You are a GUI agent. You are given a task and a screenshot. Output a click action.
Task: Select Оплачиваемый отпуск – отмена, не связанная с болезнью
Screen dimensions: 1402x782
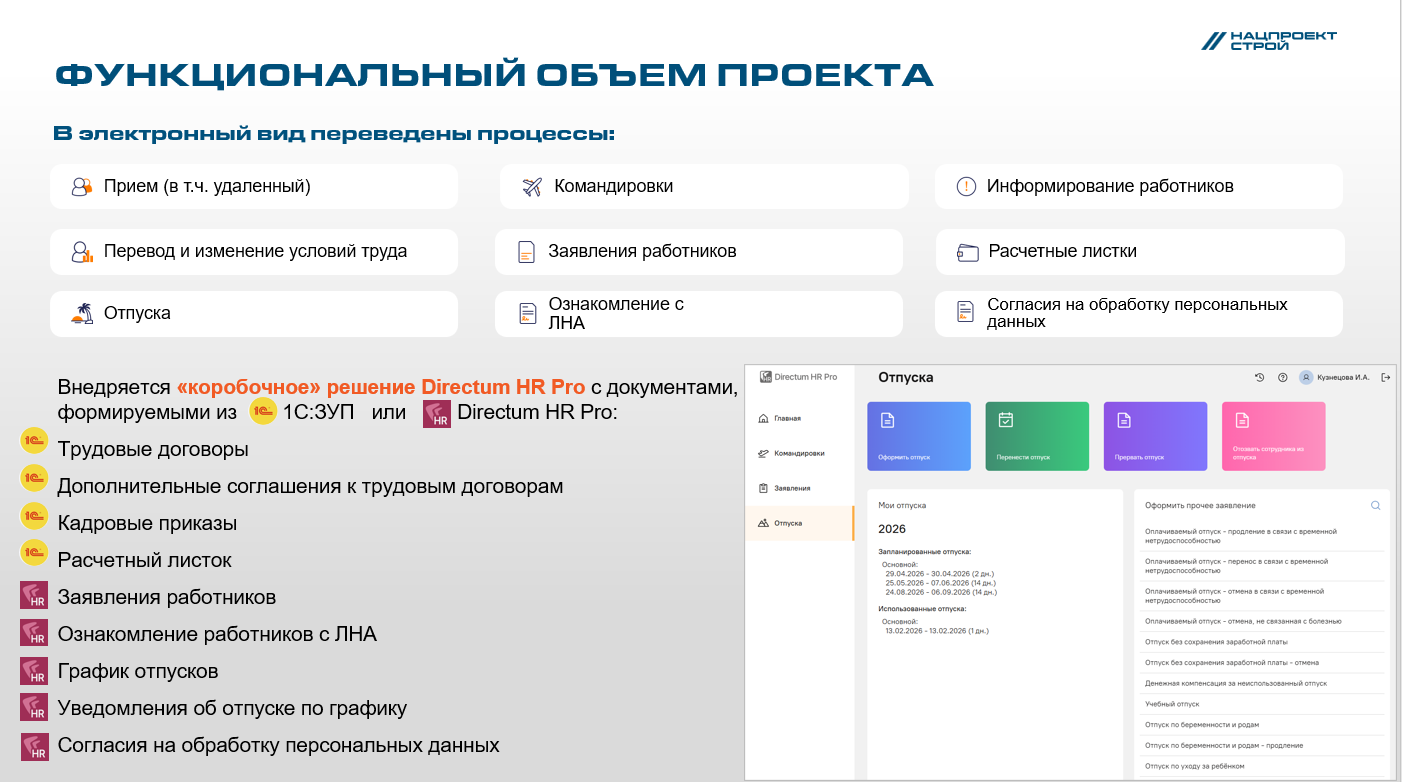[x=1264, y=621]
